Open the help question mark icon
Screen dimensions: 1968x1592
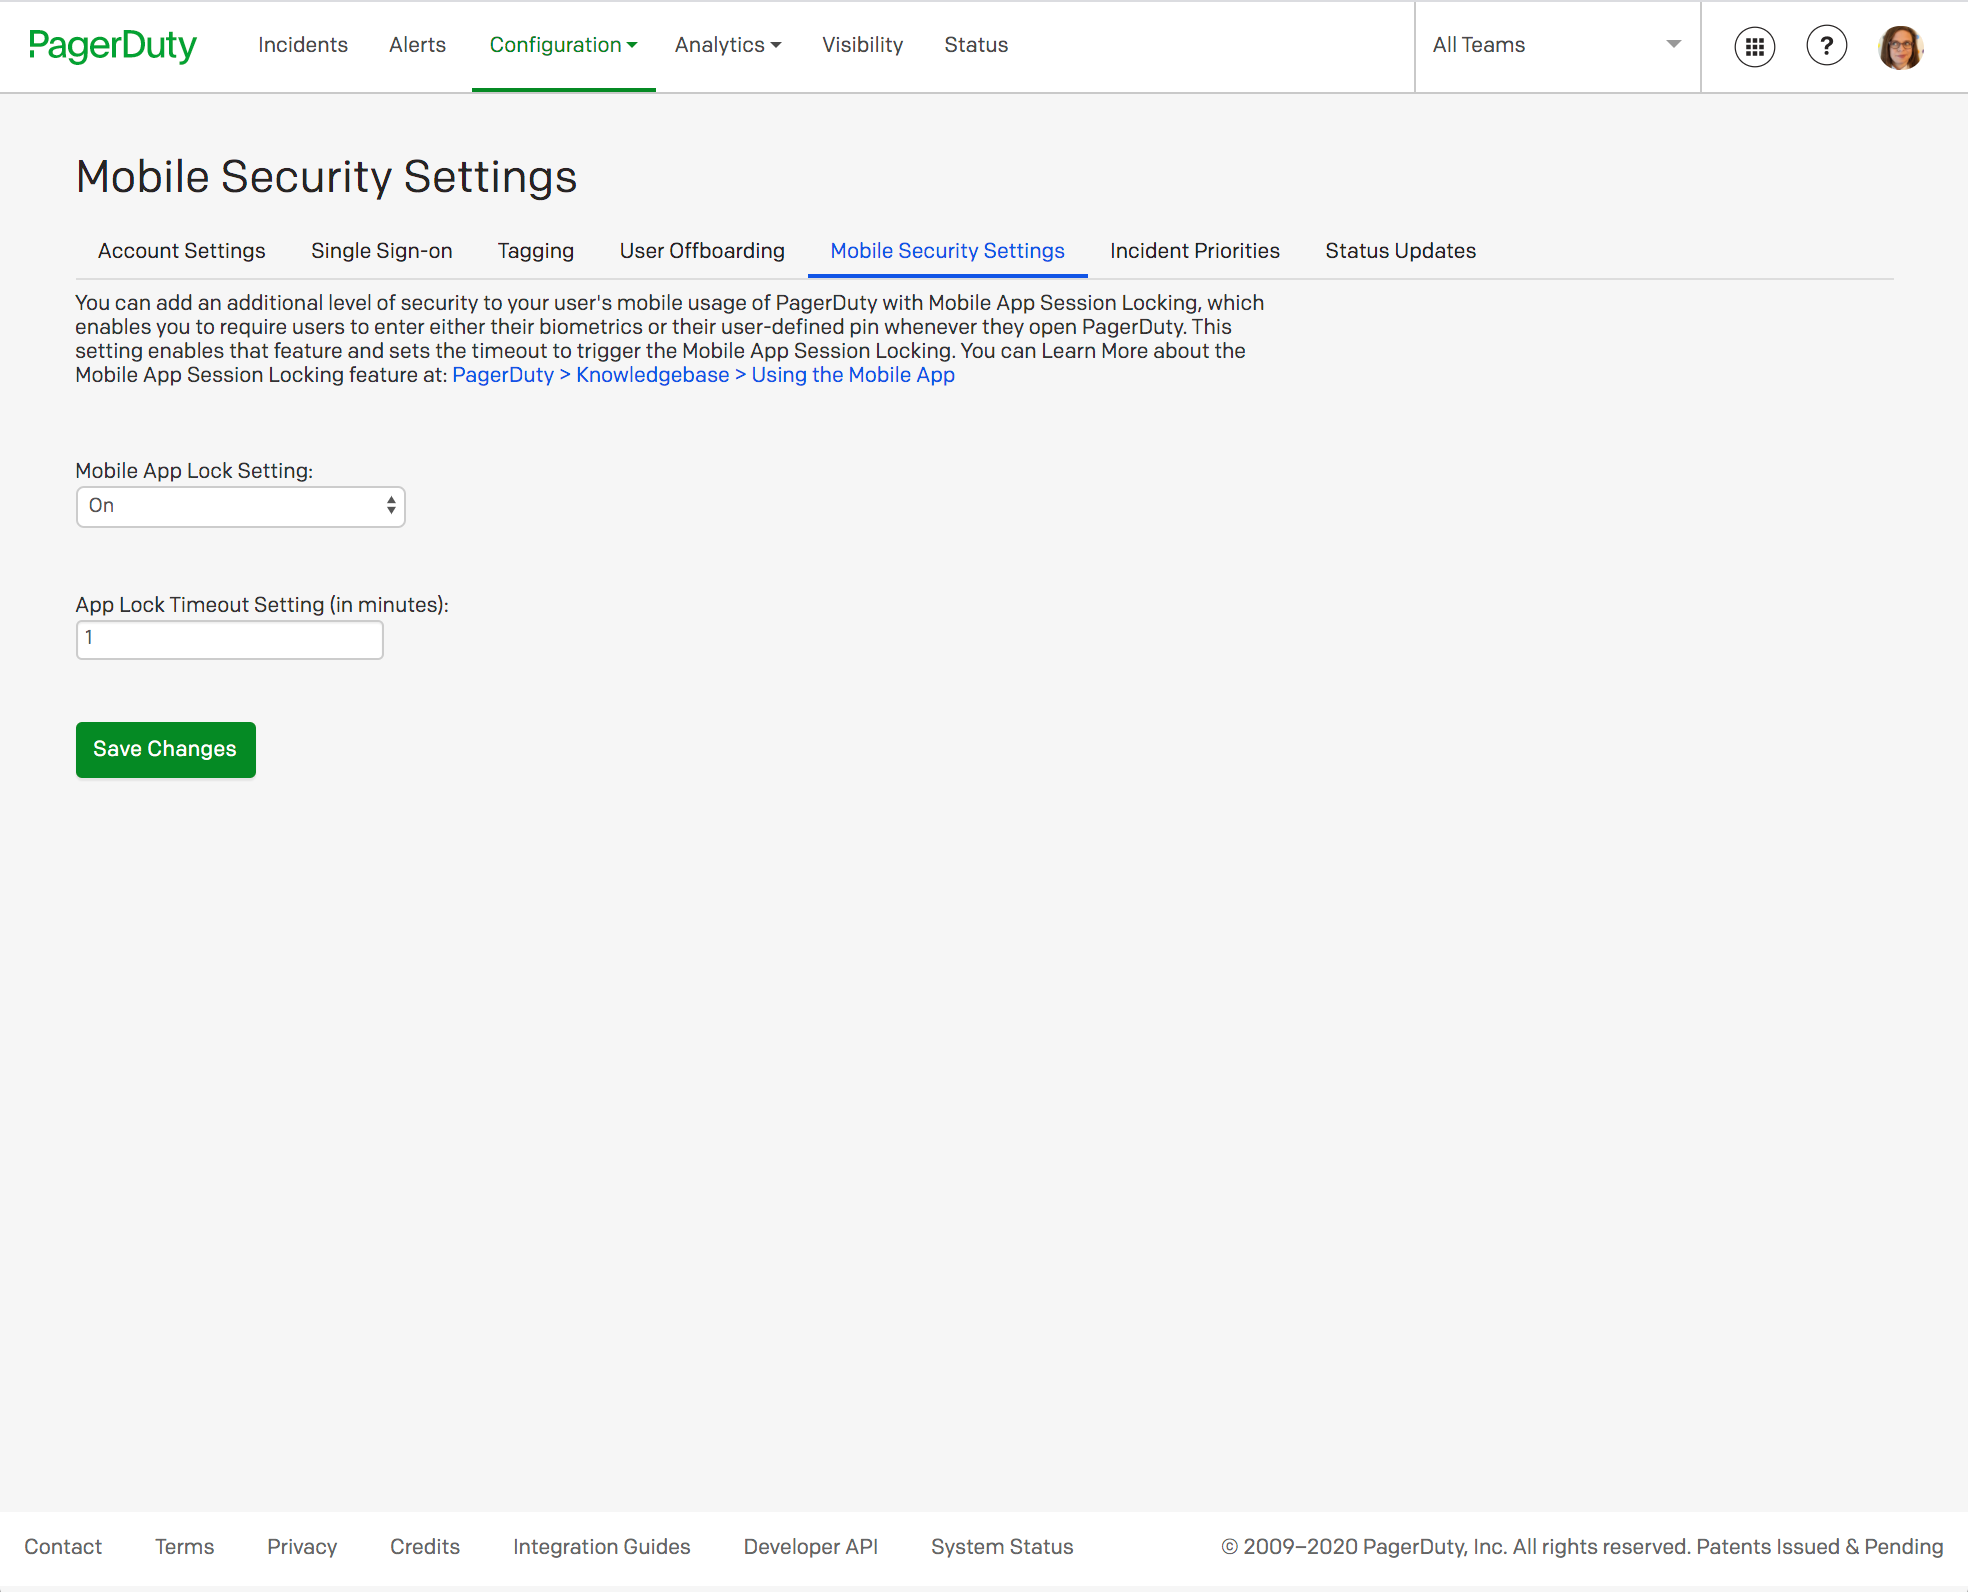click(x=1826, y=46)
